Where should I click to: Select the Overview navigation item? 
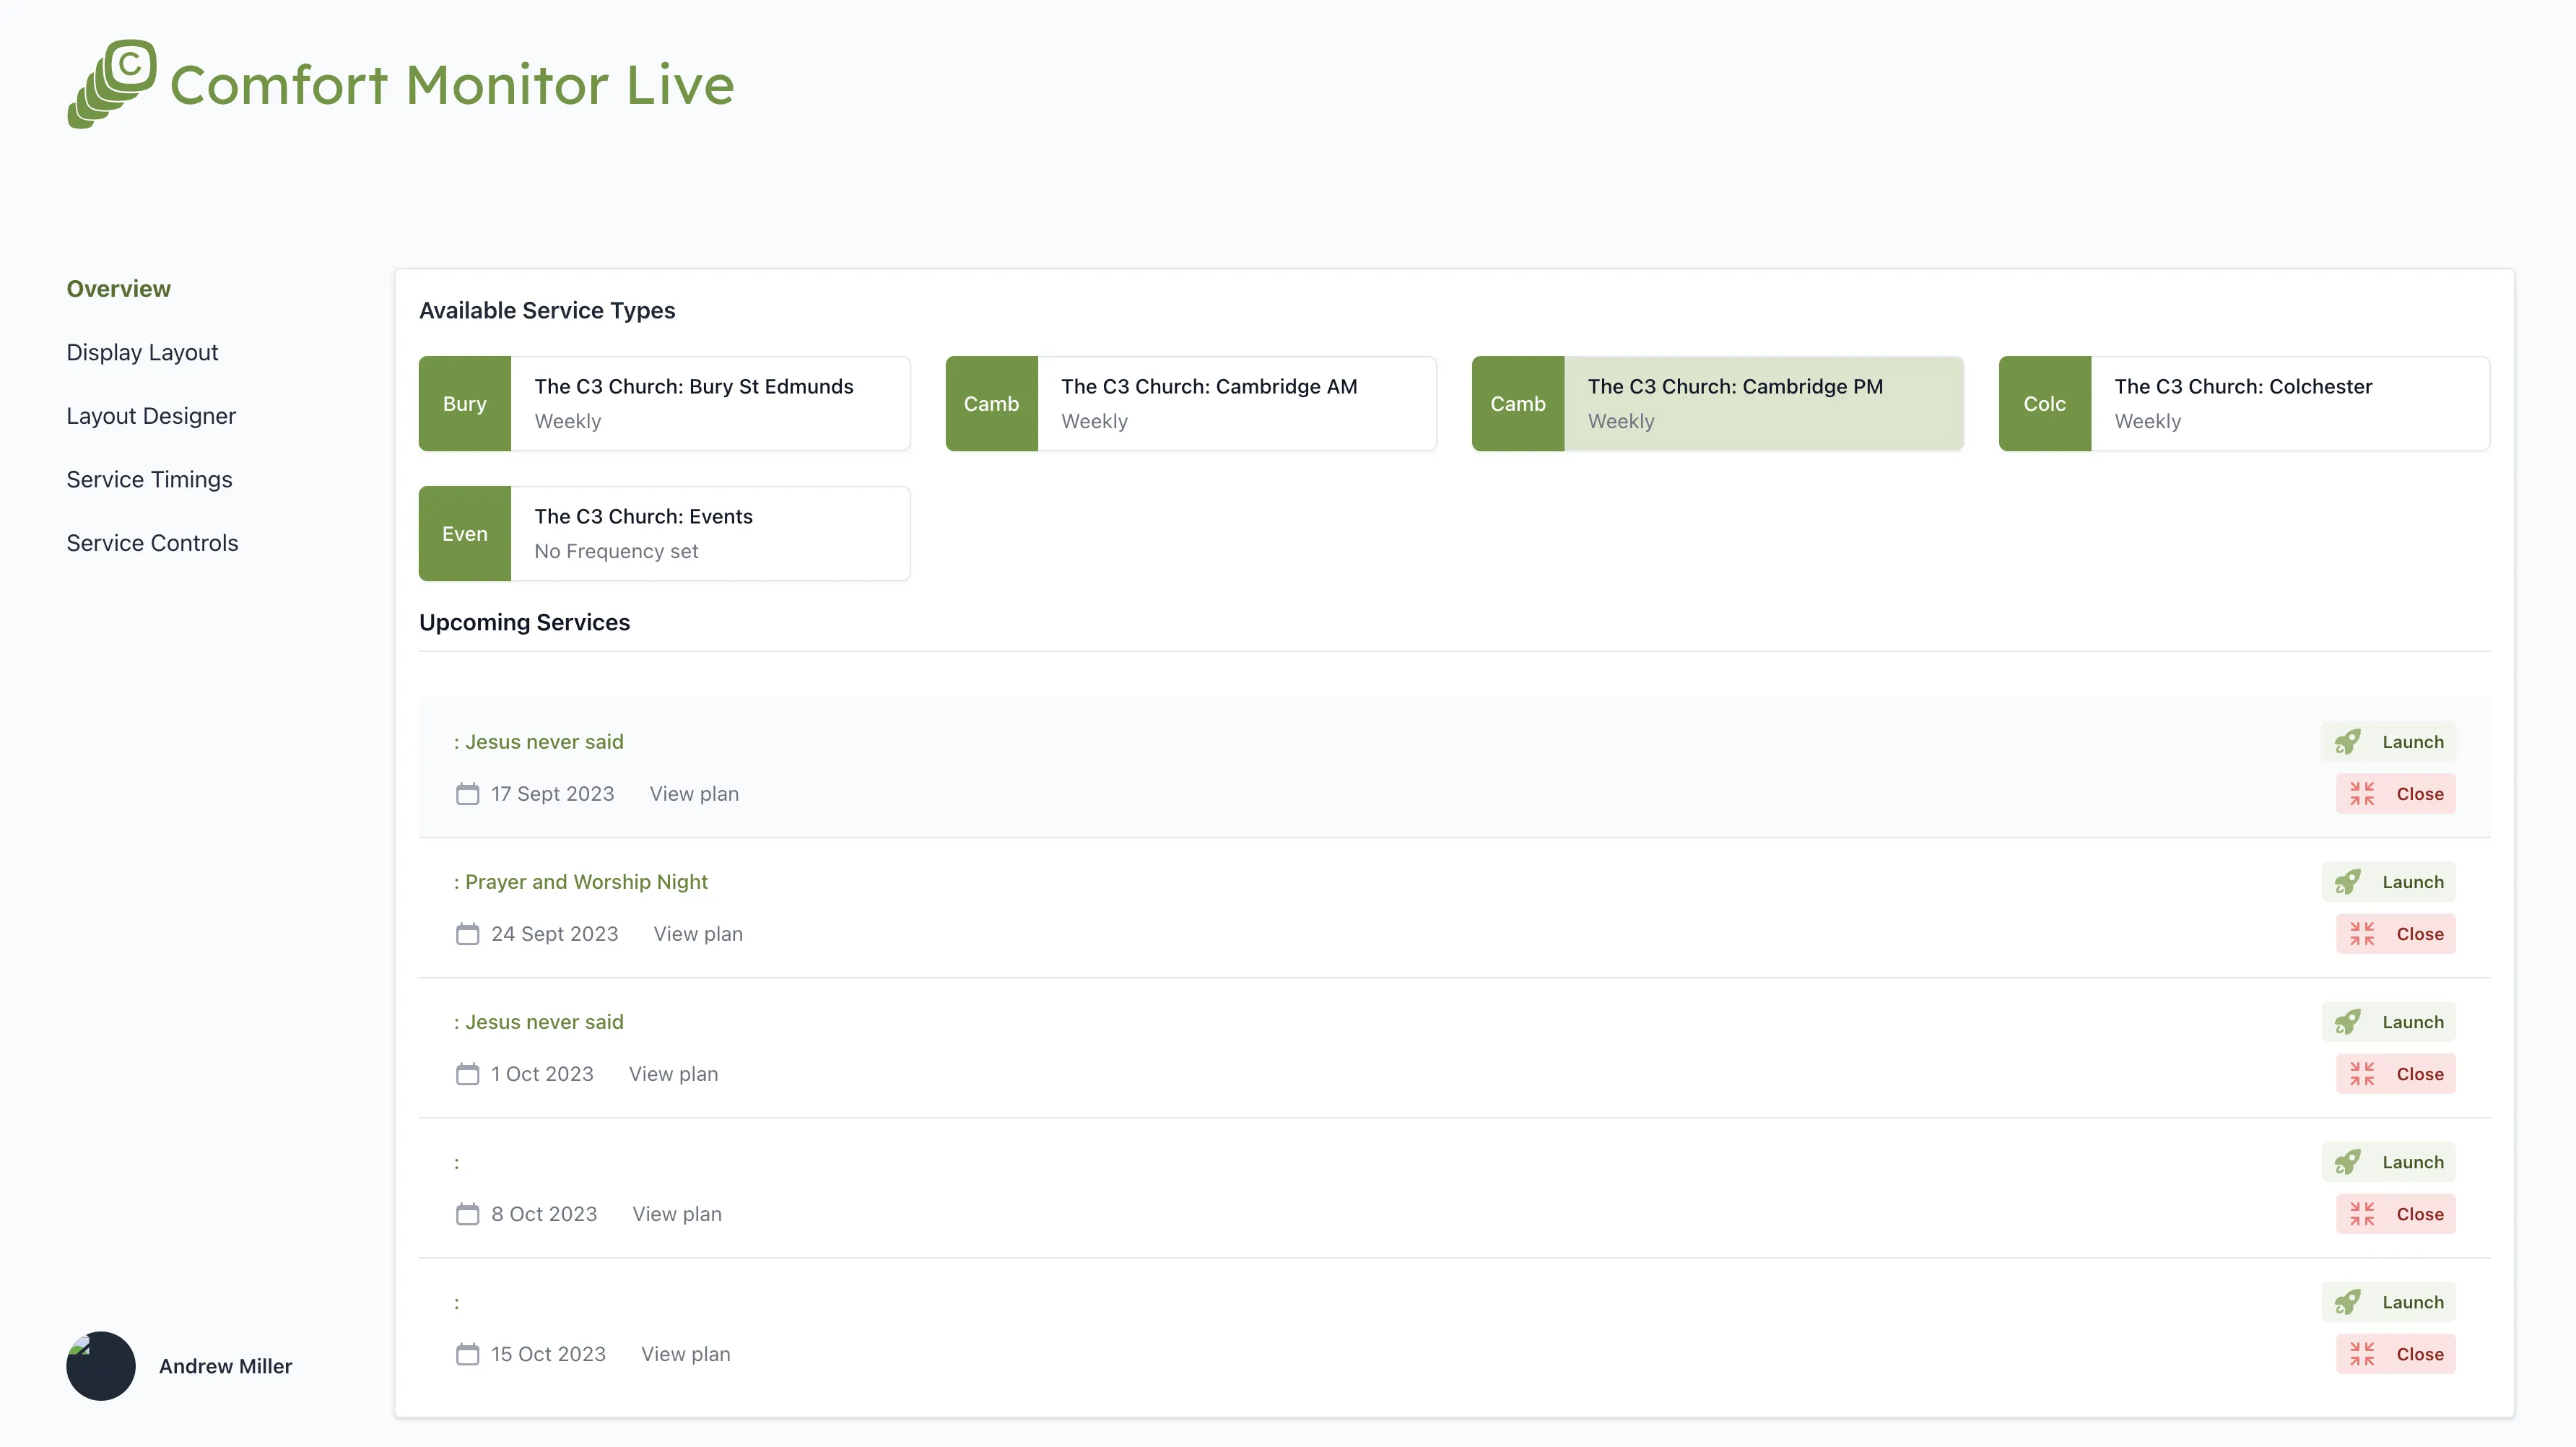(x=118, y=289)
